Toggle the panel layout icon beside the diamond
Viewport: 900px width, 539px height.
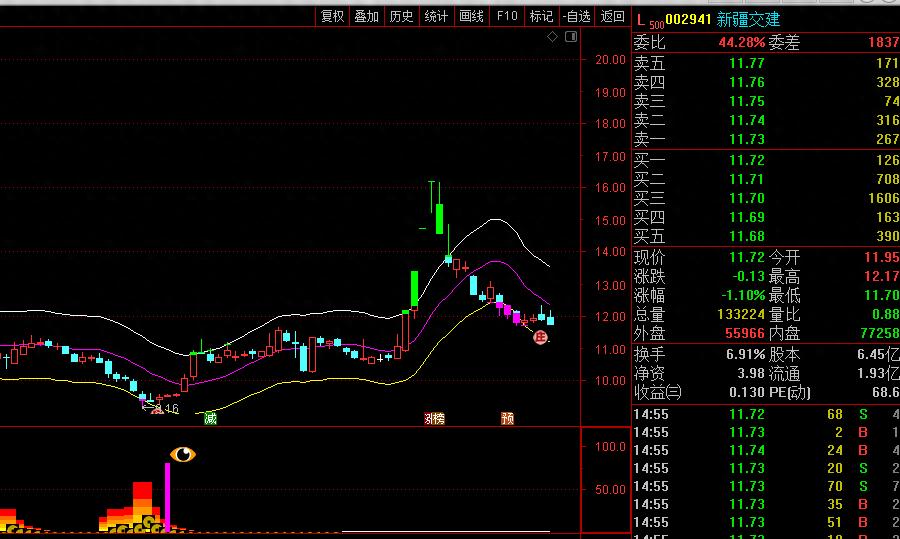(x=570, y=37)
